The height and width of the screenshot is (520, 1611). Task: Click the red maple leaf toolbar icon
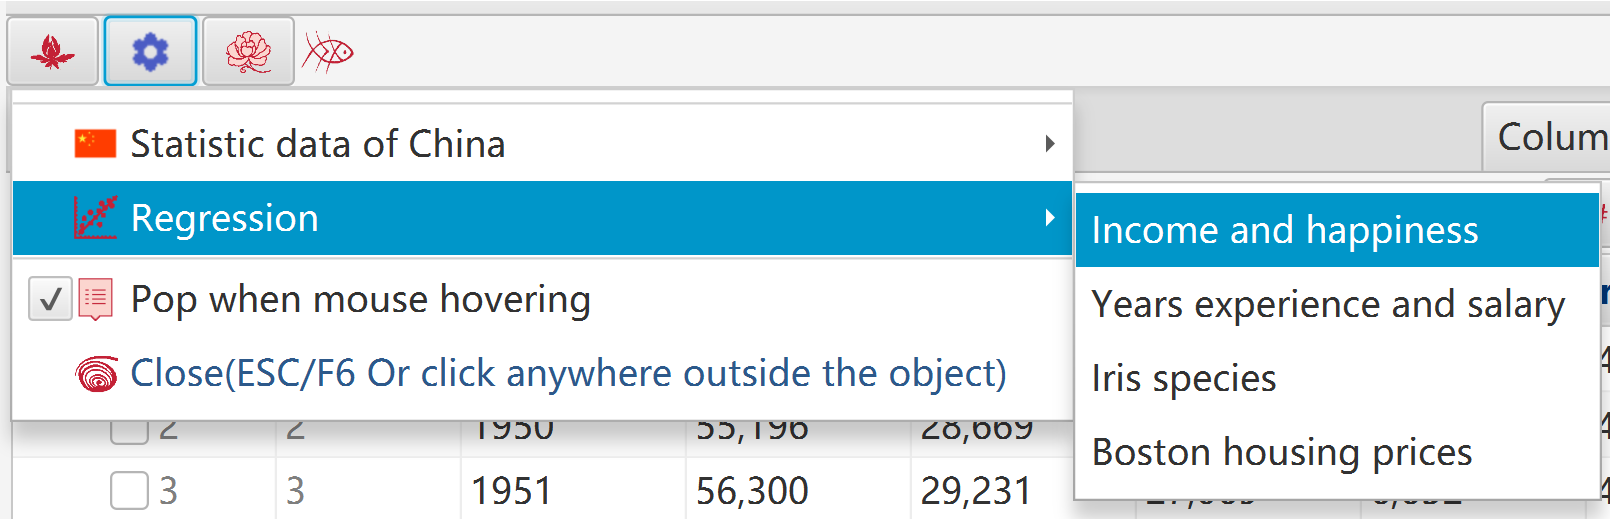(52, 51)
